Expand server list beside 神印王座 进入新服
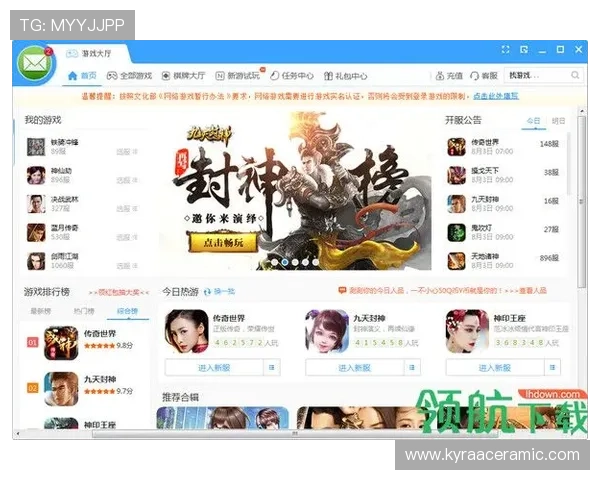 click(x=553, y=367)
